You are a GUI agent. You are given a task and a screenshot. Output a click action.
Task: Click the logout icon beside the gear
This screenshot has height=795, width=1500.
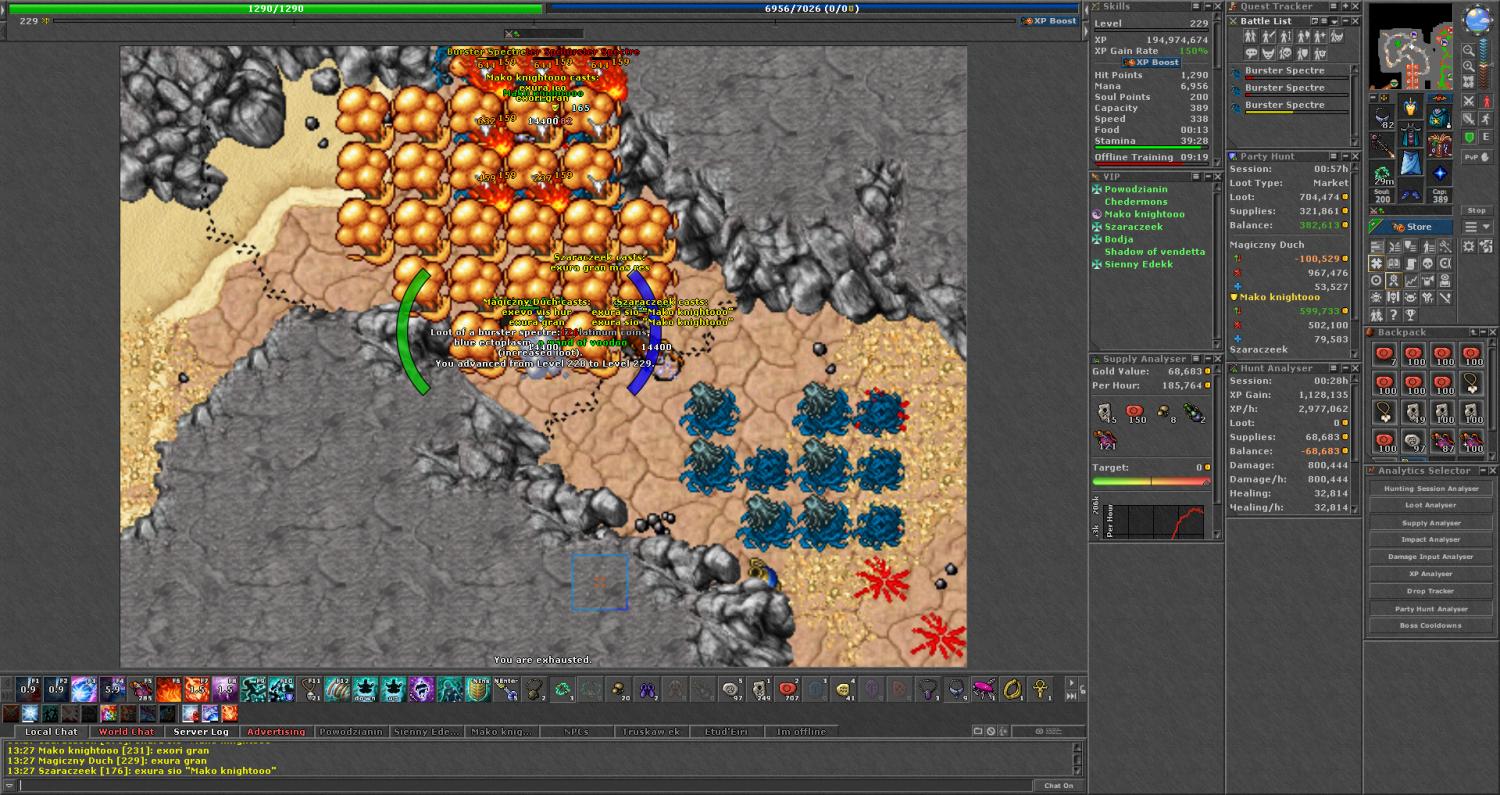pos(1486,246)
